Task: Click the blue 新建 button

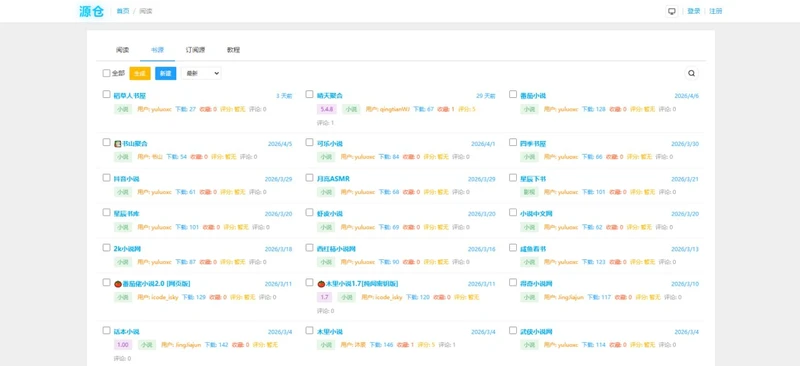Action: point(166,74)
